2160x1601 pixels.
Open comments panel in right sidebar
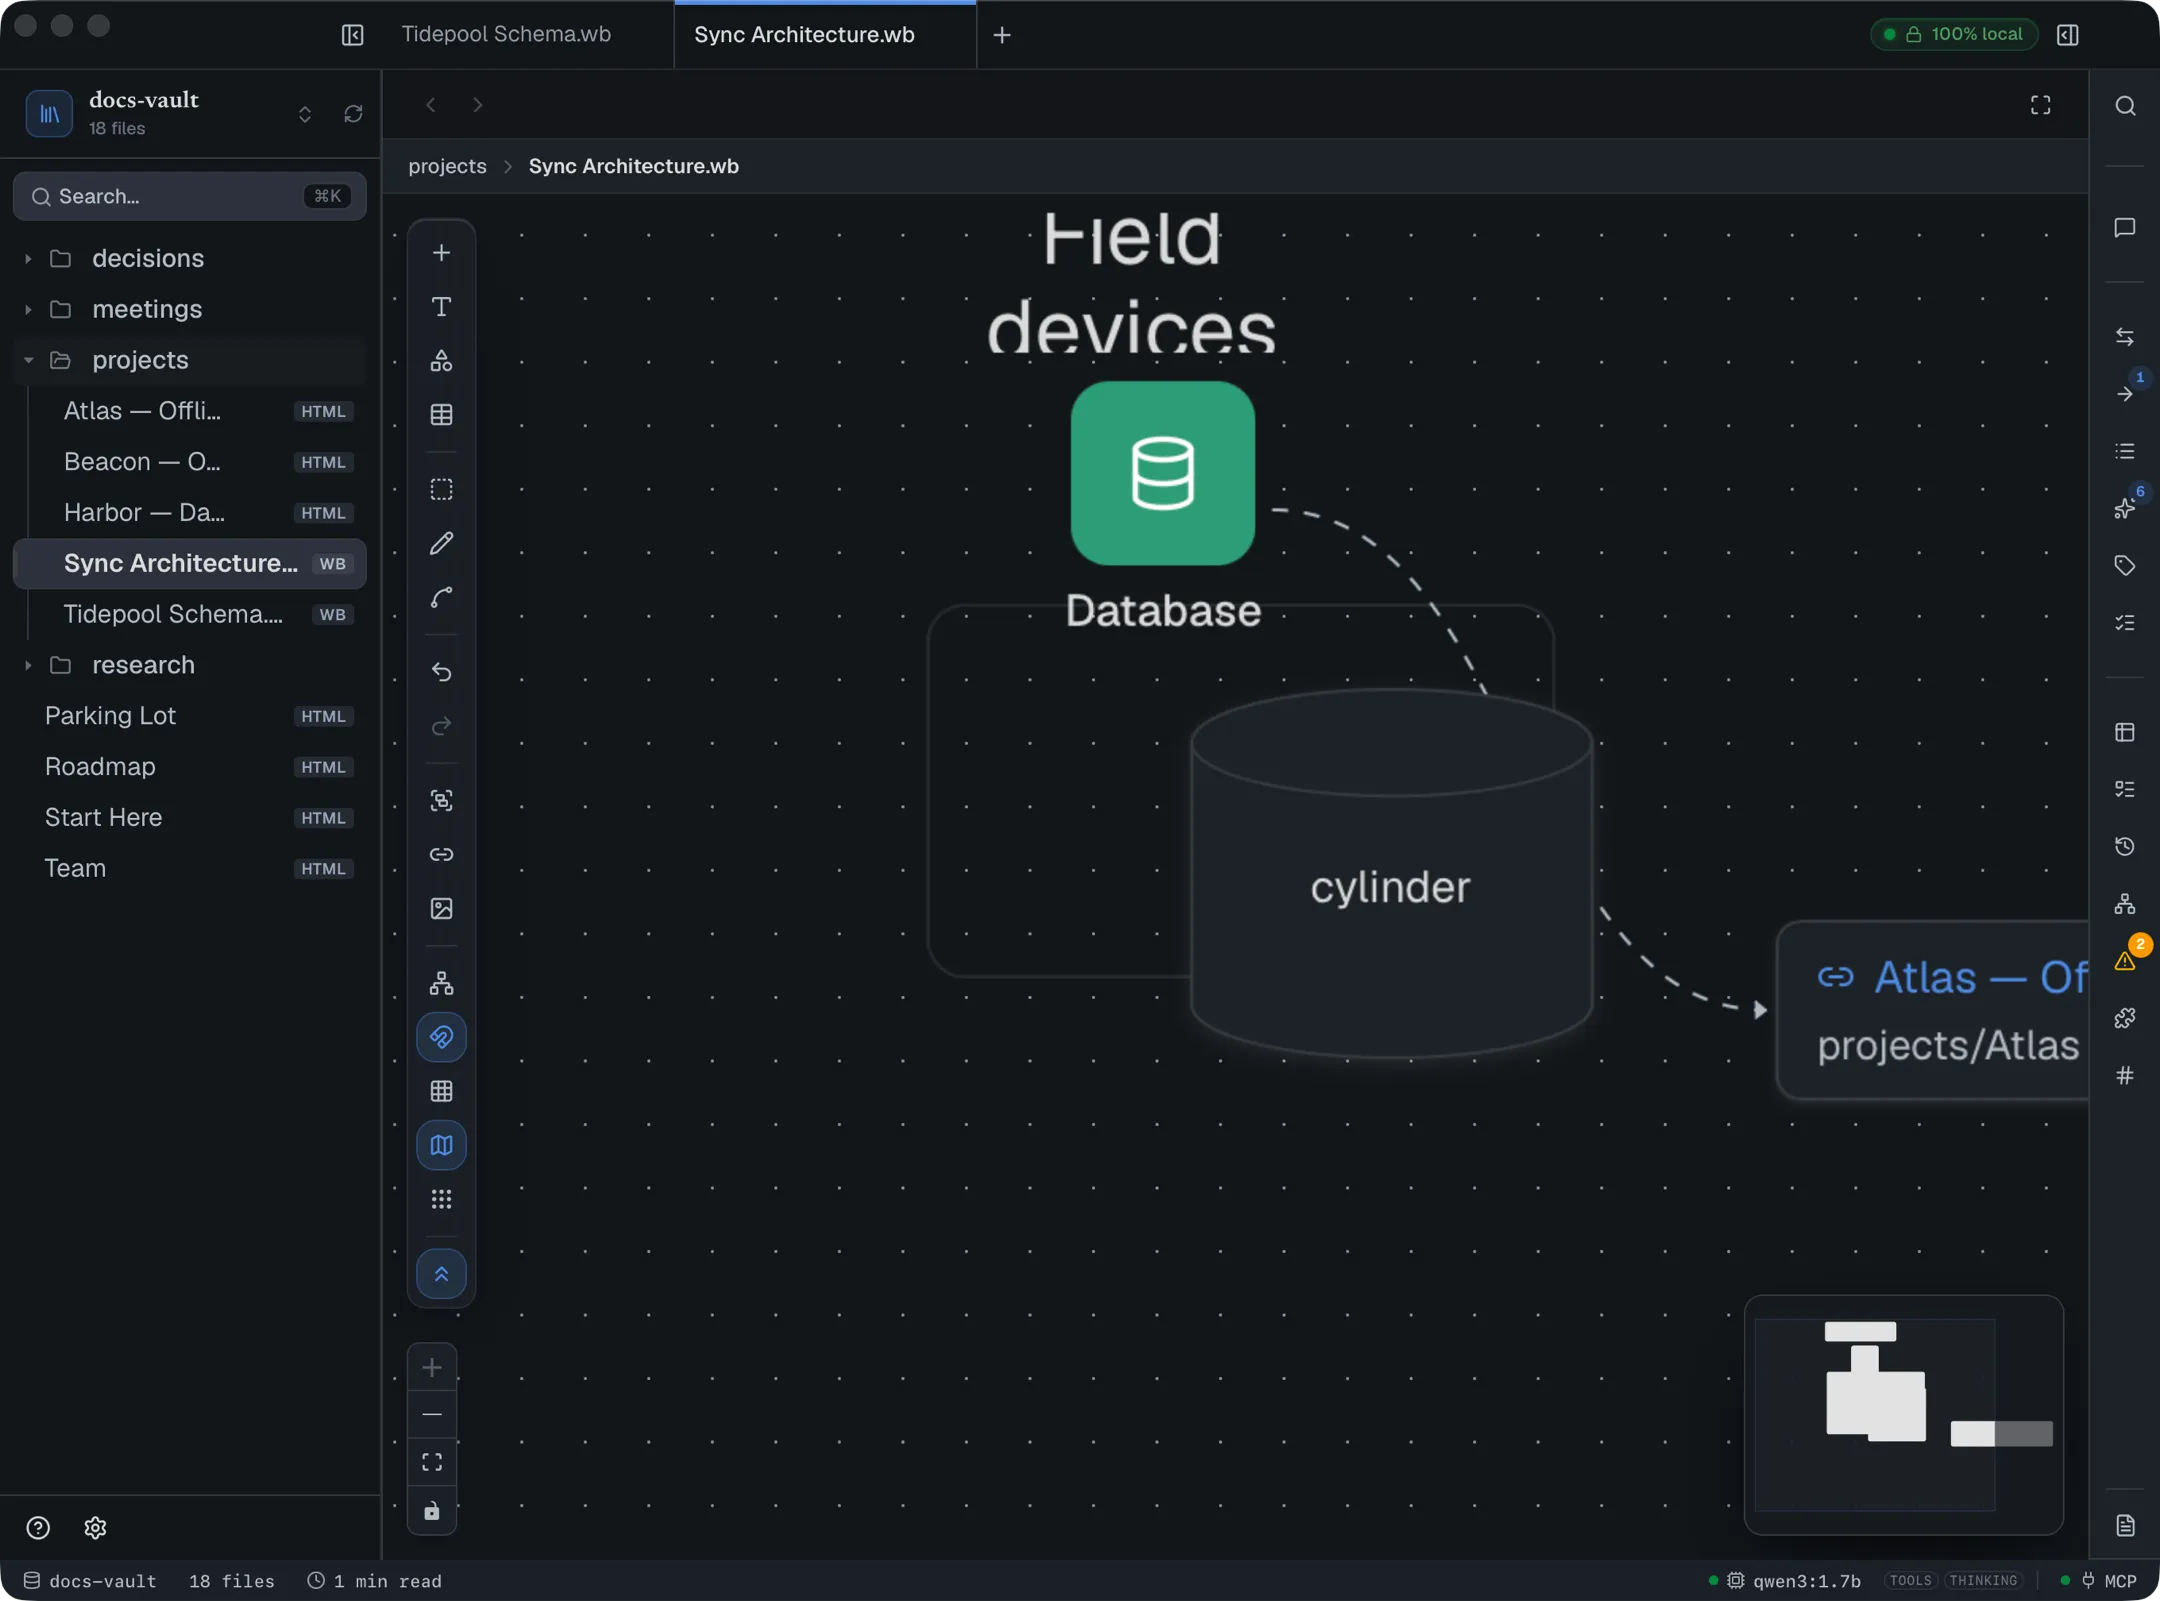point(2125,228)
